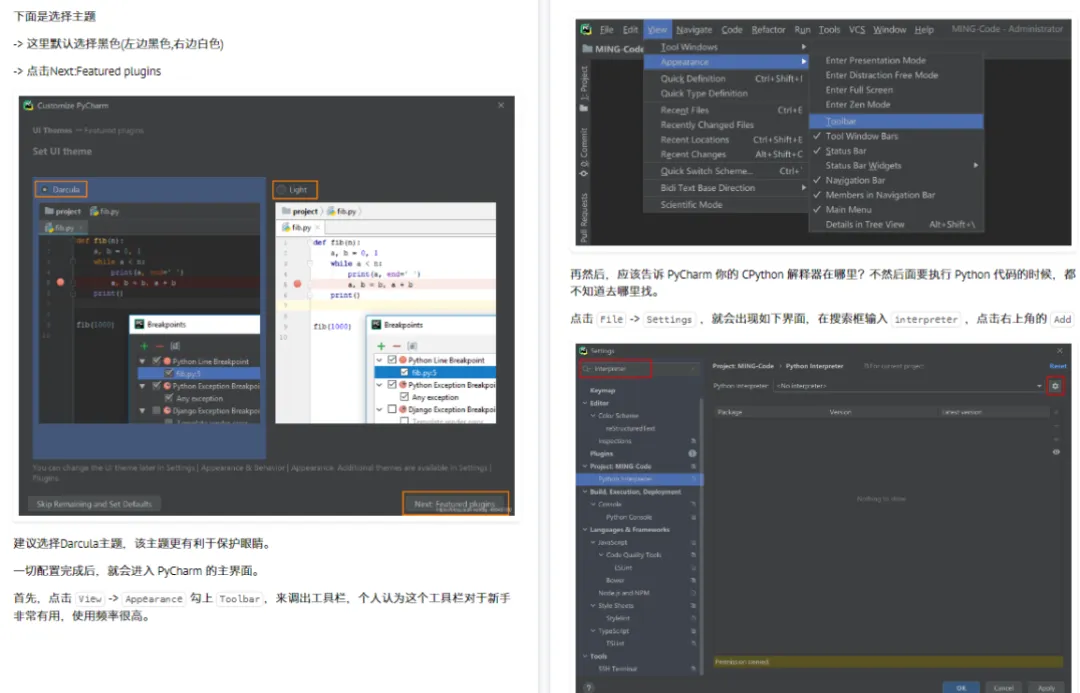This screenshot has width=1080, height=693.
Task: Click the Plugins update badge in Settings tree
Action: 692,453
